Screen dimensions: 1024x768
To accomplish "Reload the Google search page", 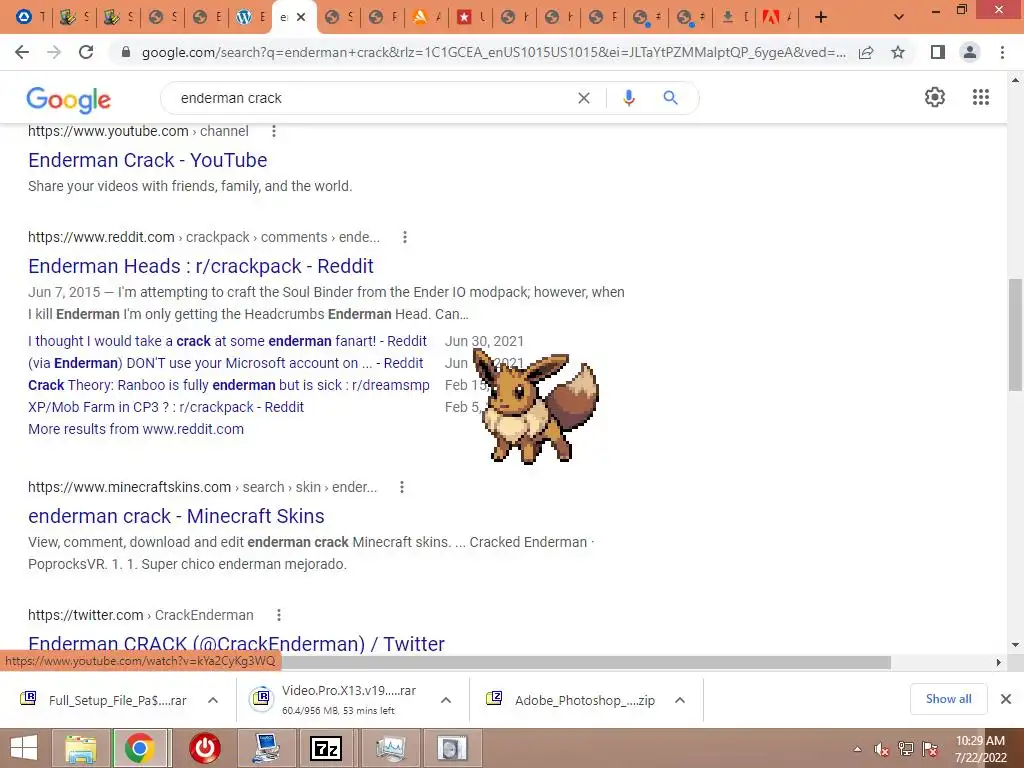I will tap(86, 52).
